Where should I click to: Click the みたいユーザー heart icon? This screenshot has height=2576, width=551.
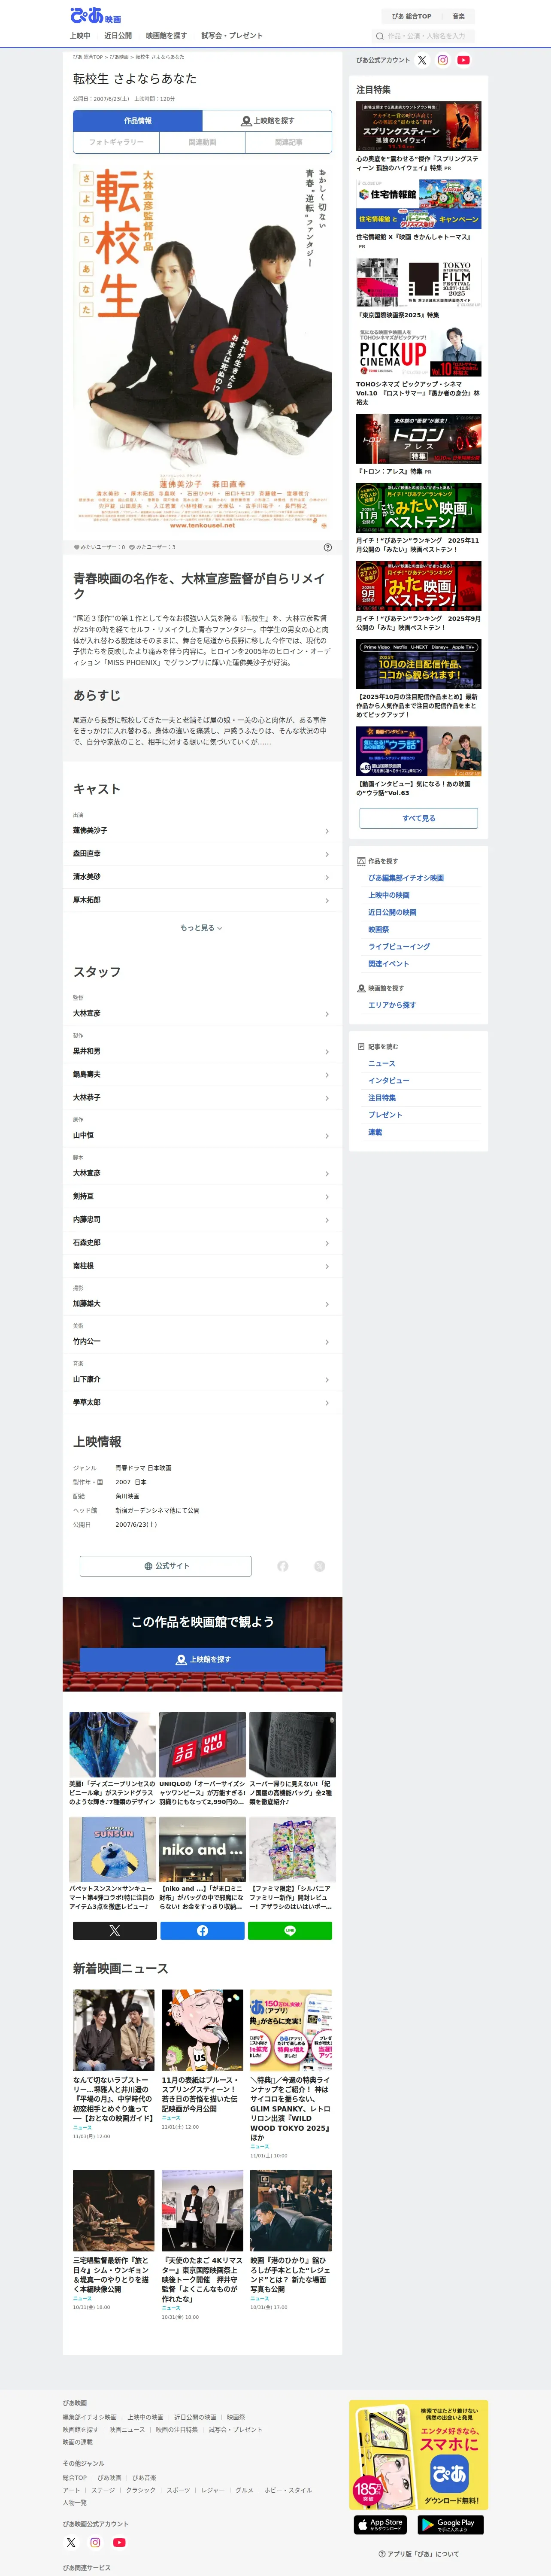77,547
